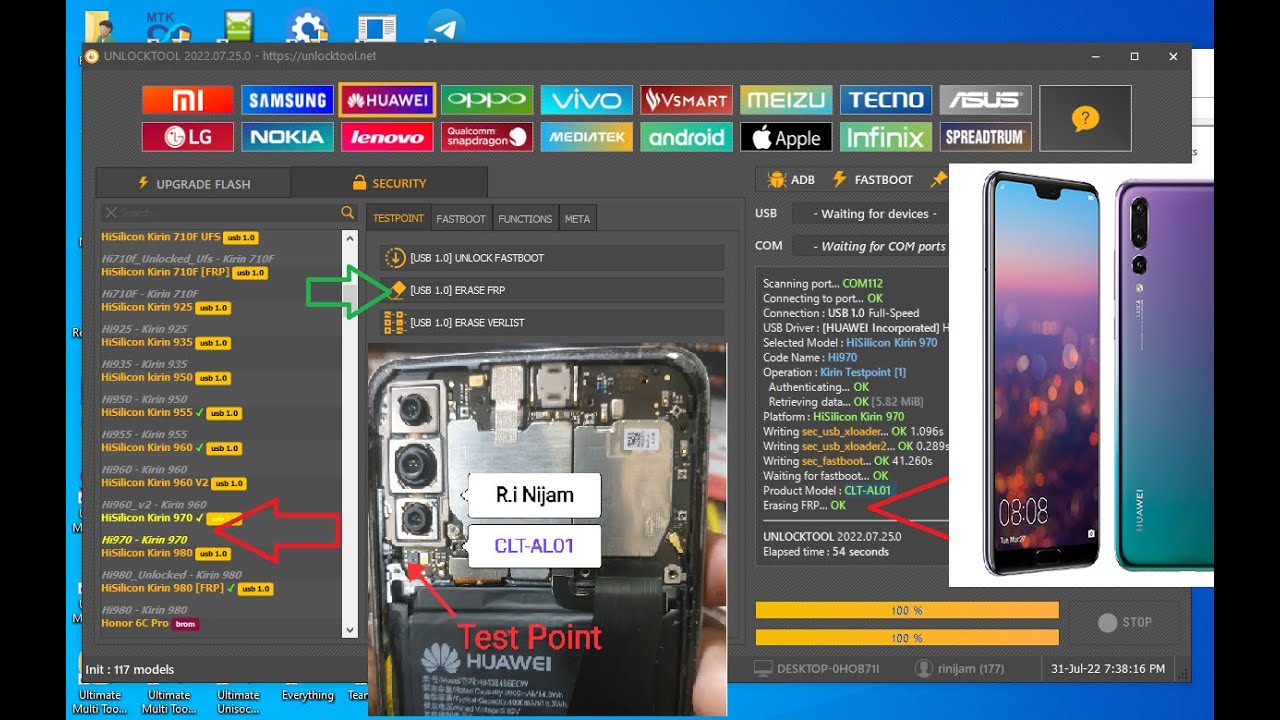
Task: Open the Telegram desktop icon
Action: coord(445,27)
